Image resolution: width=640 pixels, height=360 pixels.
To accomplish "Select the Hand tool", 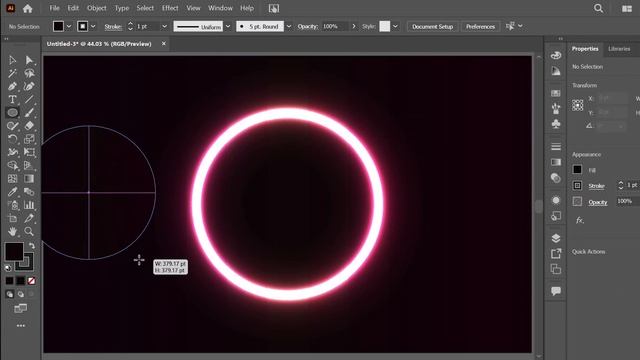I will point(13,231).
